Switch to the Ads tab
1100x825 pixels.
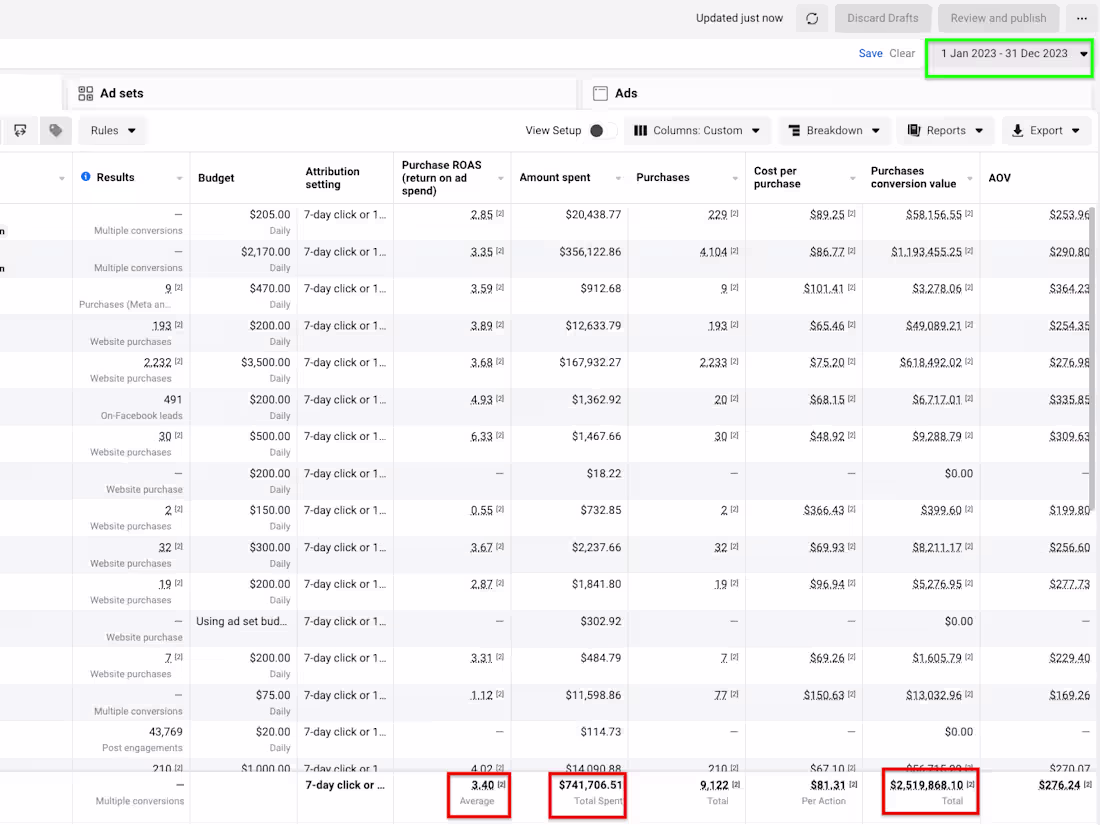point(626,93)
